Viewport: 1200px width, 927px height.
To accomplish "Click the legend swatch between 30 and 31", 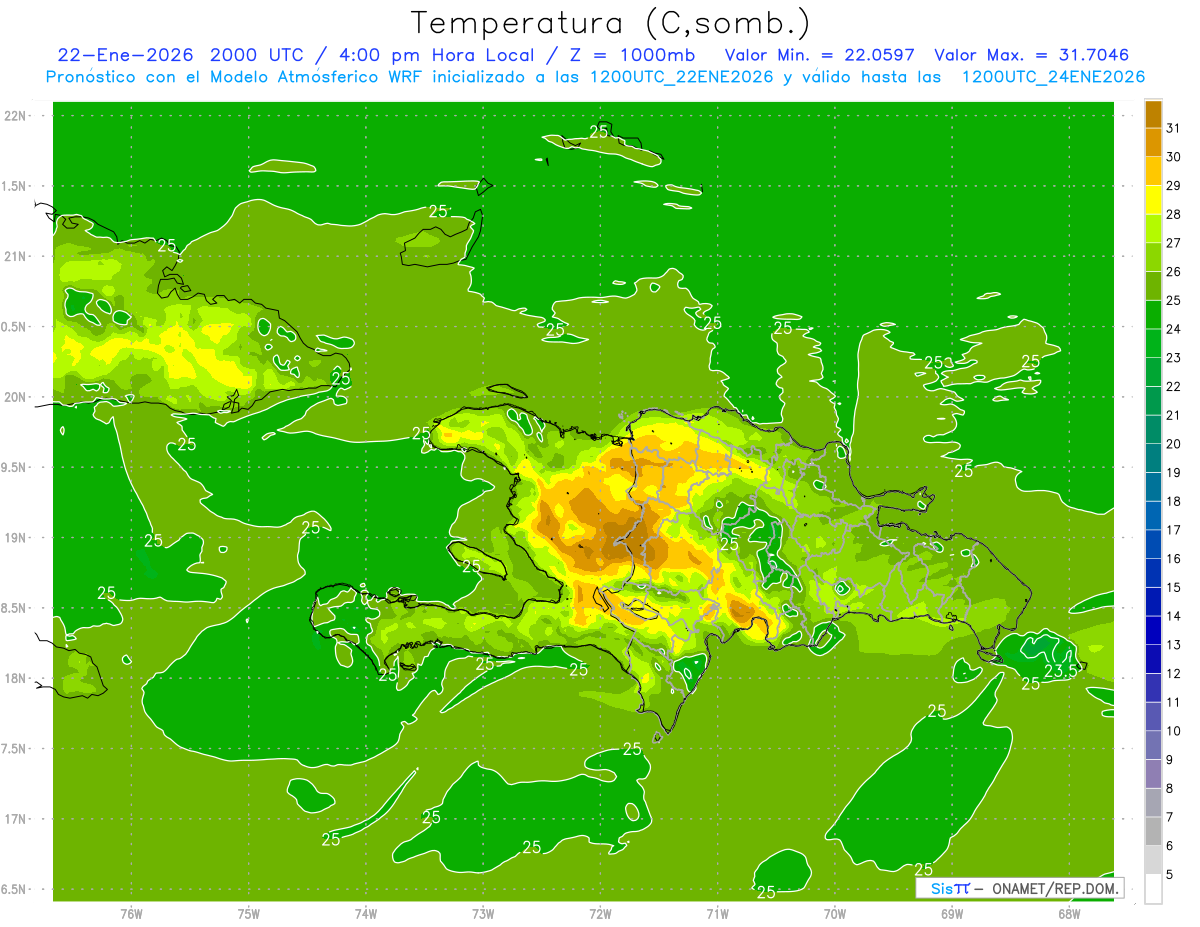I will pyautogui.click(x=1153, y=142).
